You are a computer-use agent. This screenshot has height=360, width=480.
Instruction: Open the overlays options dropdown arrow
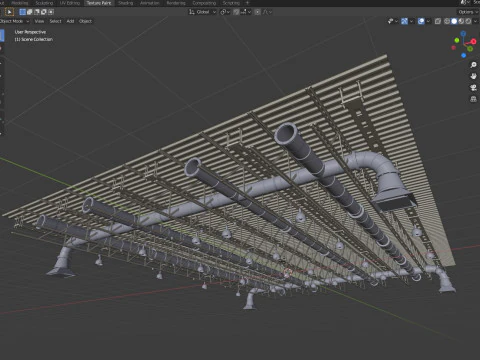(428, 21)
